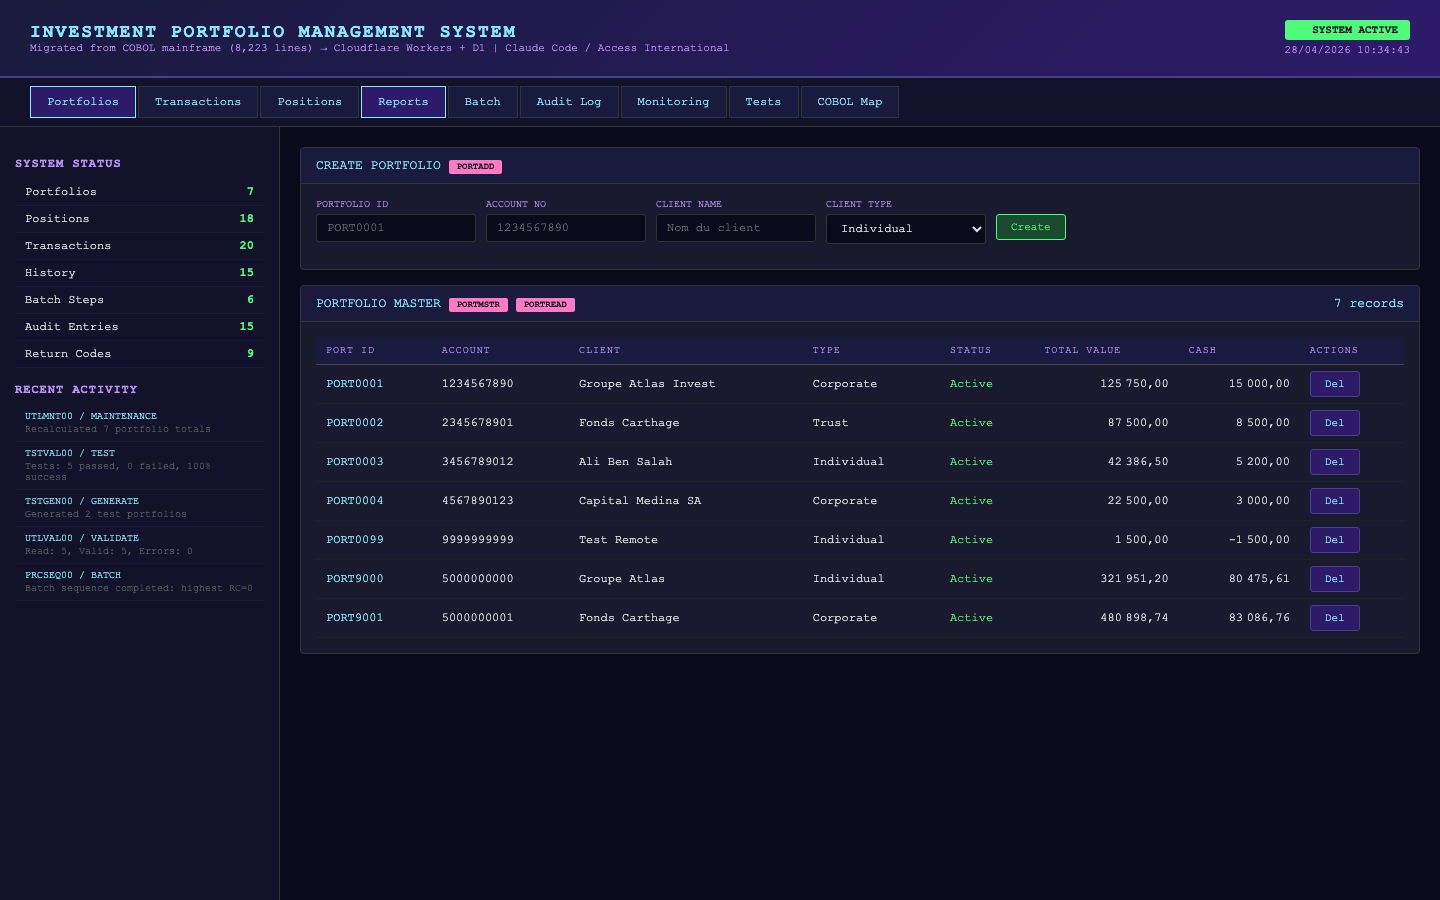
Task: Expand the Client Type dropdown
Action: [x=905, y=229]
